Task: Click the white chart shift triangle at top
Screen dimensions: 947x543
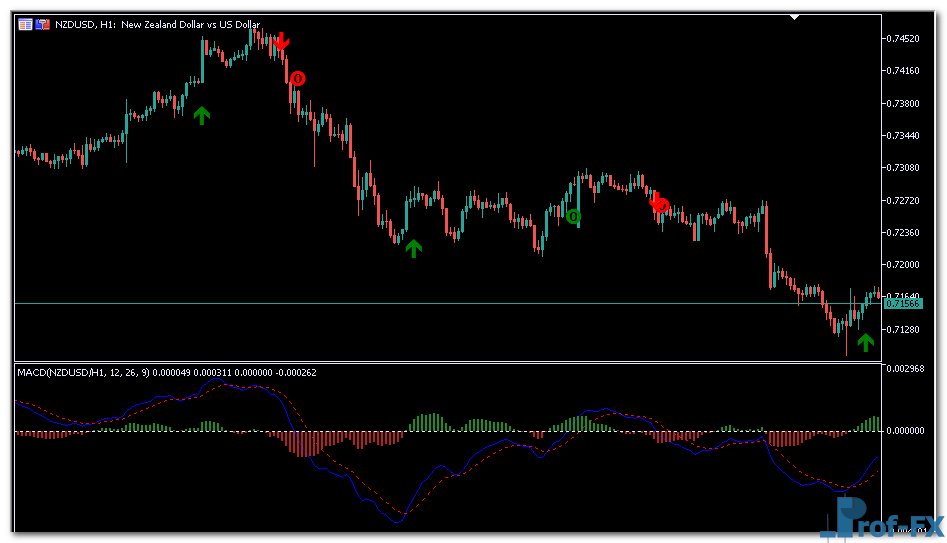Action: pos(795,17)
